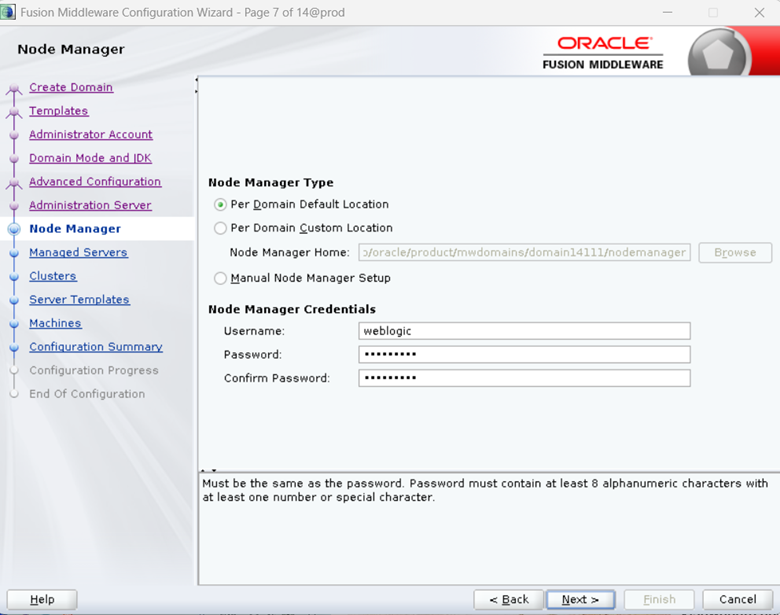Select Per Domain Custom Location radio button

(x=220, y=228)
